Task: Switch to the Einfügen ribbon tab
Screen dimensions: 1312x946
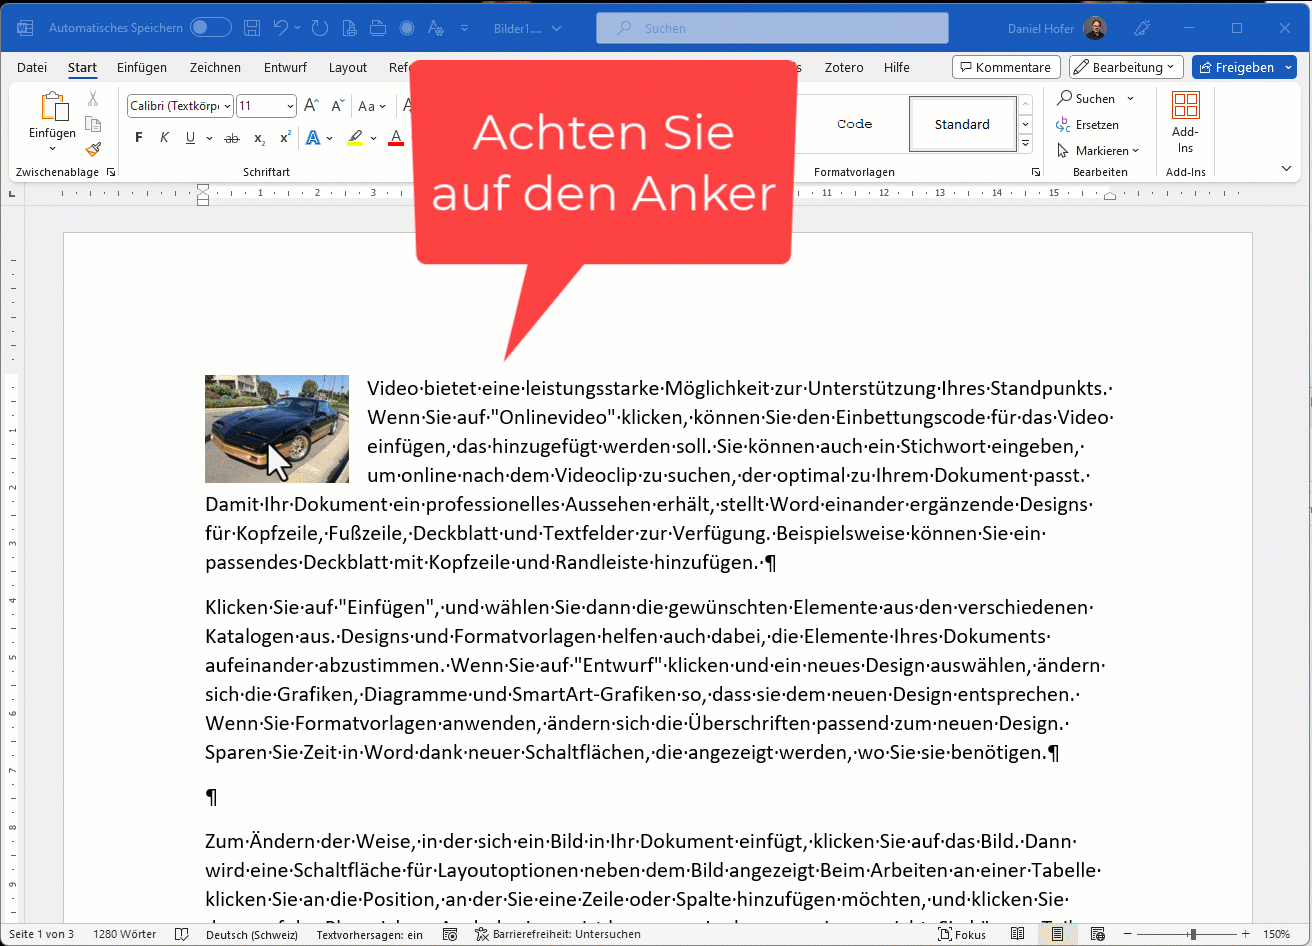Action: pyautogui.click(x=141, y=68)
